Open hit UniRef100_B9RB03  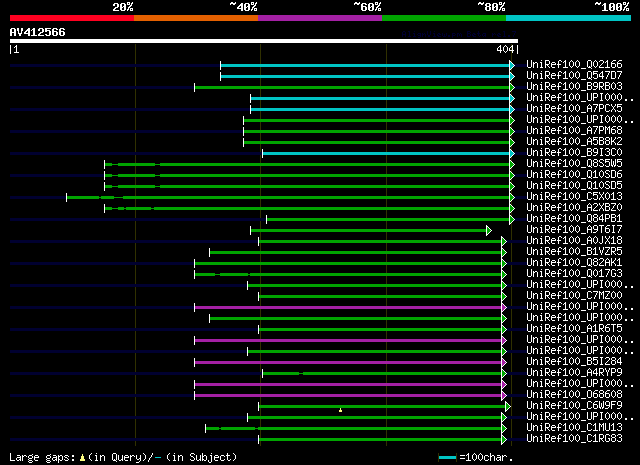tap(574, 86)
